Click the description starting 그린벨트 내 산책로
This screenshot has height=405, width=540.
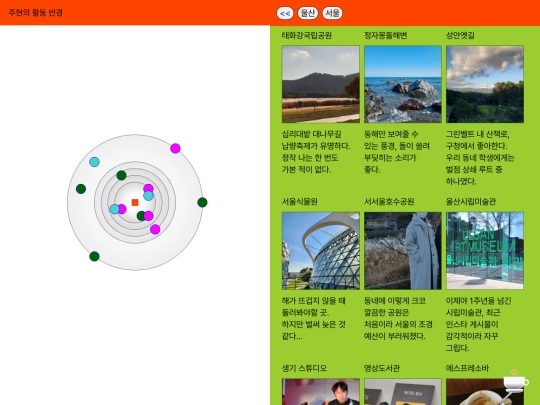[480, 158]
